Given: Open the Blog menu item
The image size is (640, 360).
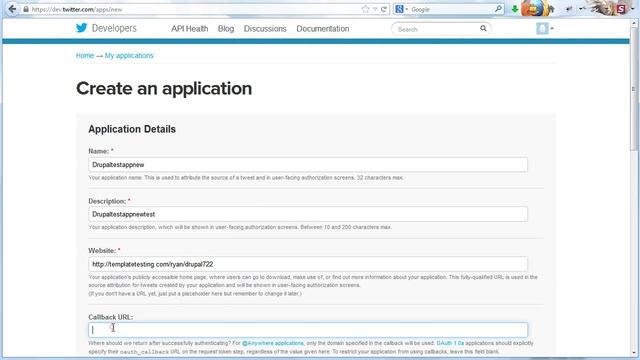Looking at the screenshot, I should [x=226, y=29].
